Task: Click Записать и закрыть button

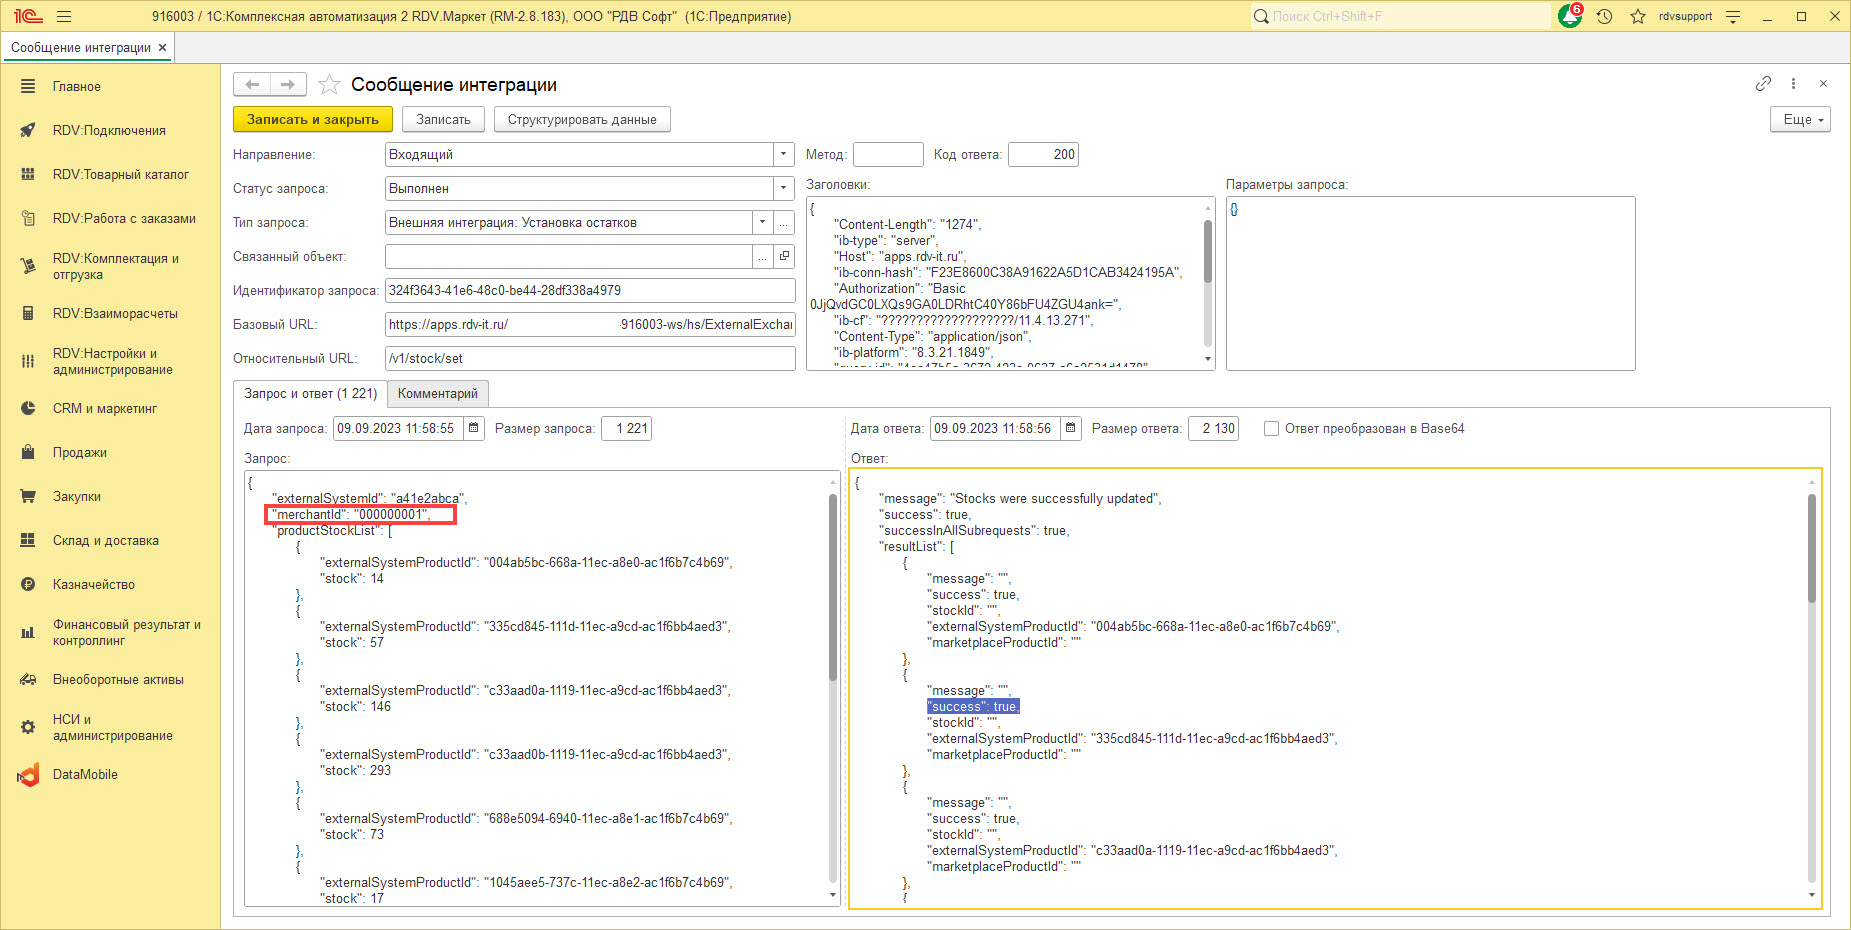Action: pyautogui.click(x=312, y=119)
